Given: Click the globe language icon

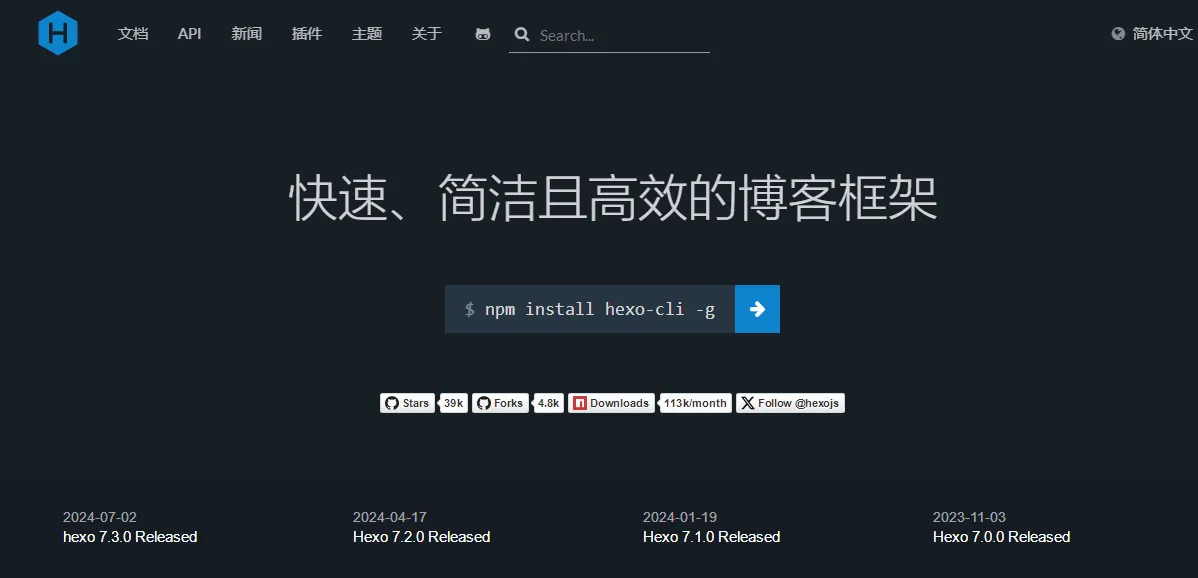Looking at the screenshot, I should [x=1118, y=34].
